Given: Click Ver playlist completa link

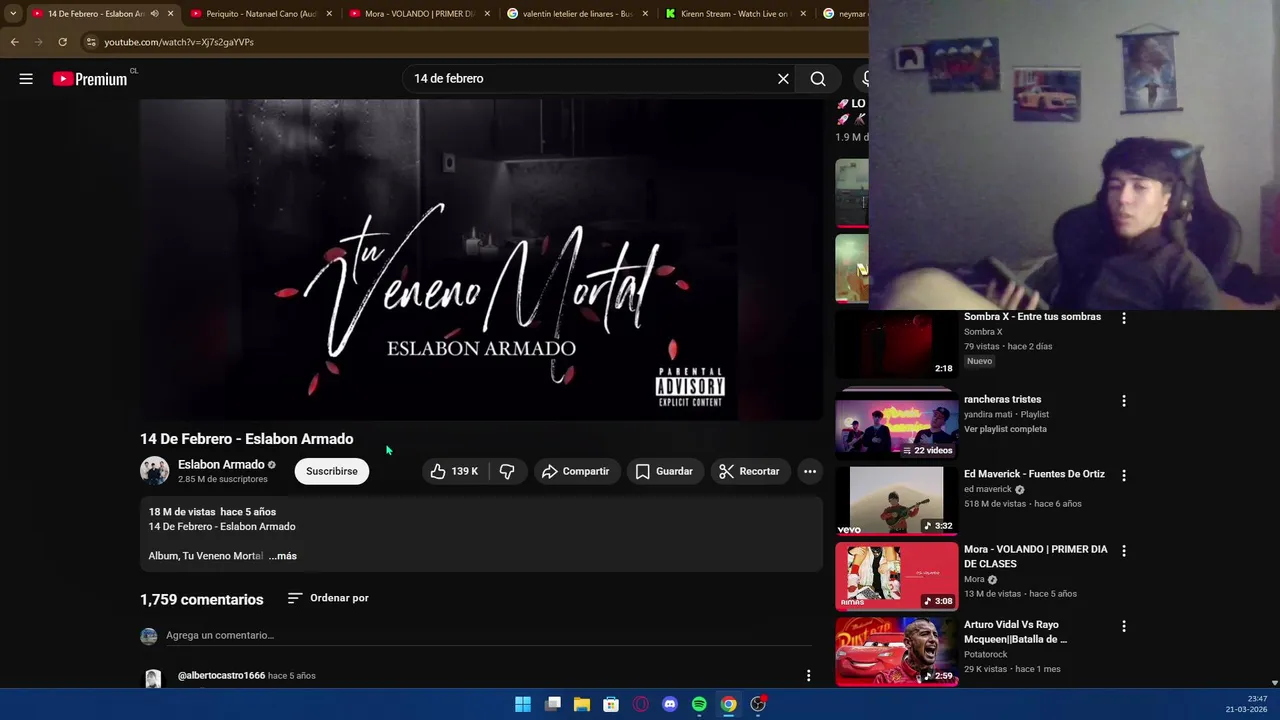Looking at the screenshot, I should [x=1005, y=429].
